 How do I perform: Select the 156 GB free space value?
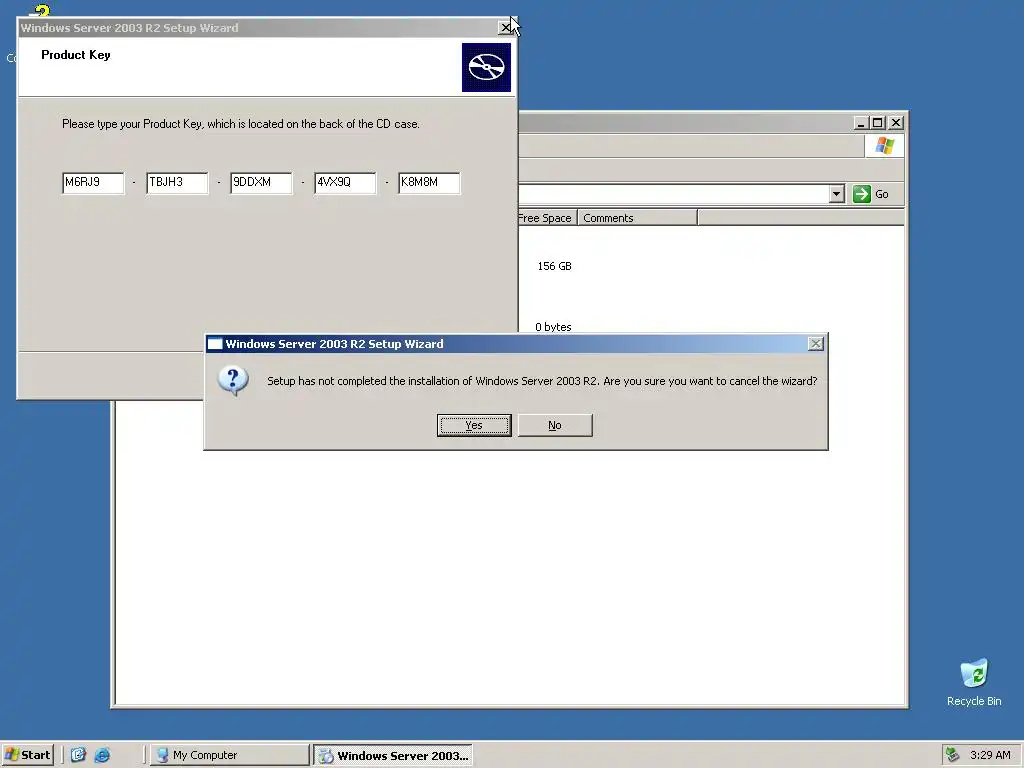coord(554,266)
